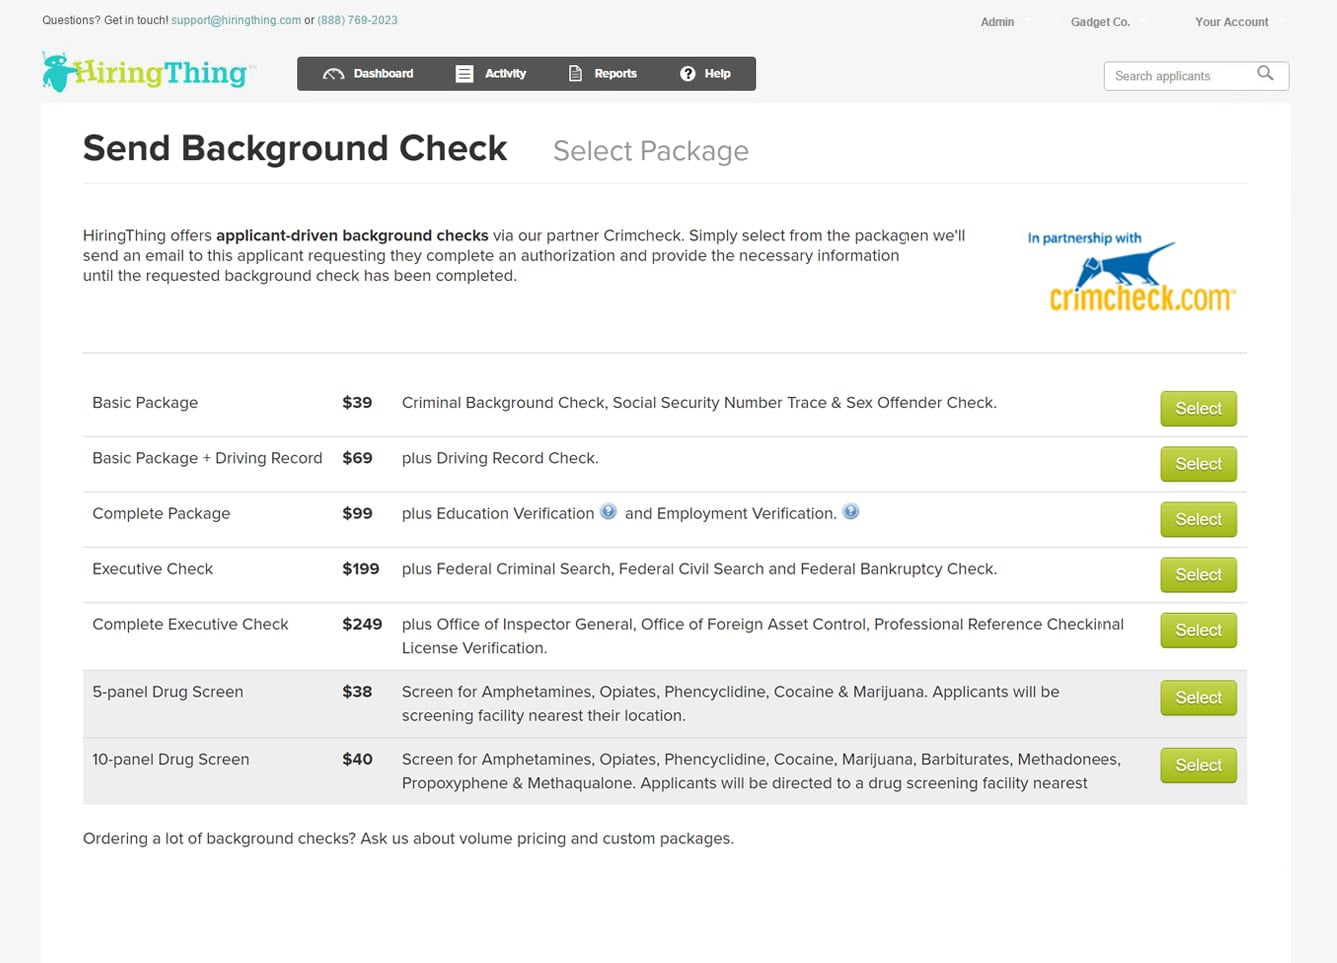Click the 'Basic Package + Driving Record' text
This screenshot has height=963, width=1337.
coord(207,458)
